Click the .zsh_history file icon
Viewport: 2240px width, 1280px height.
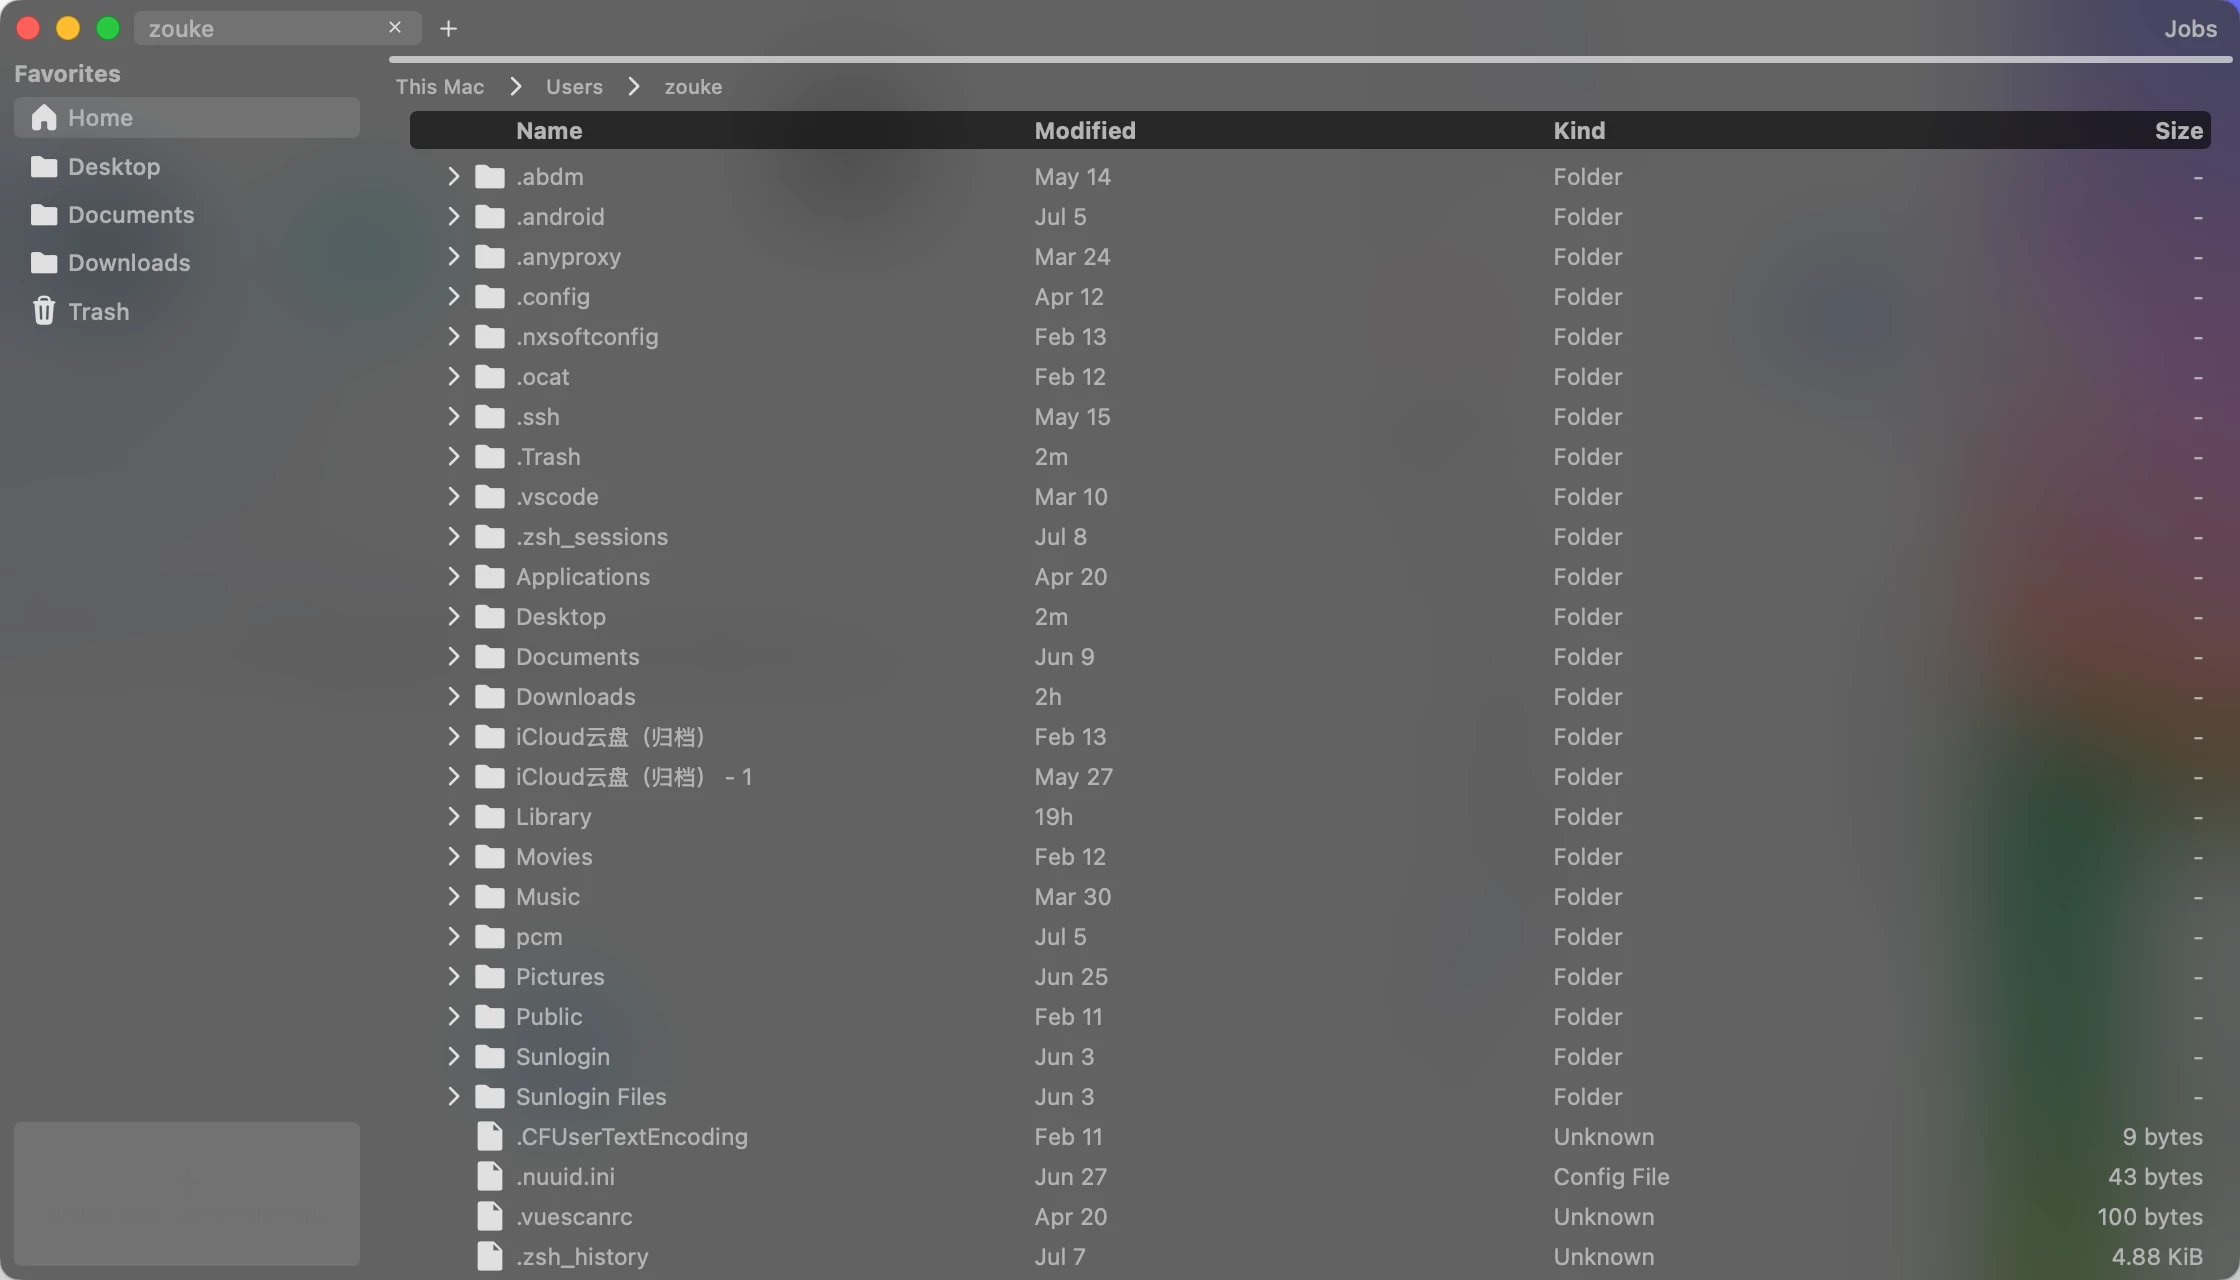[x=489, y=1257]
